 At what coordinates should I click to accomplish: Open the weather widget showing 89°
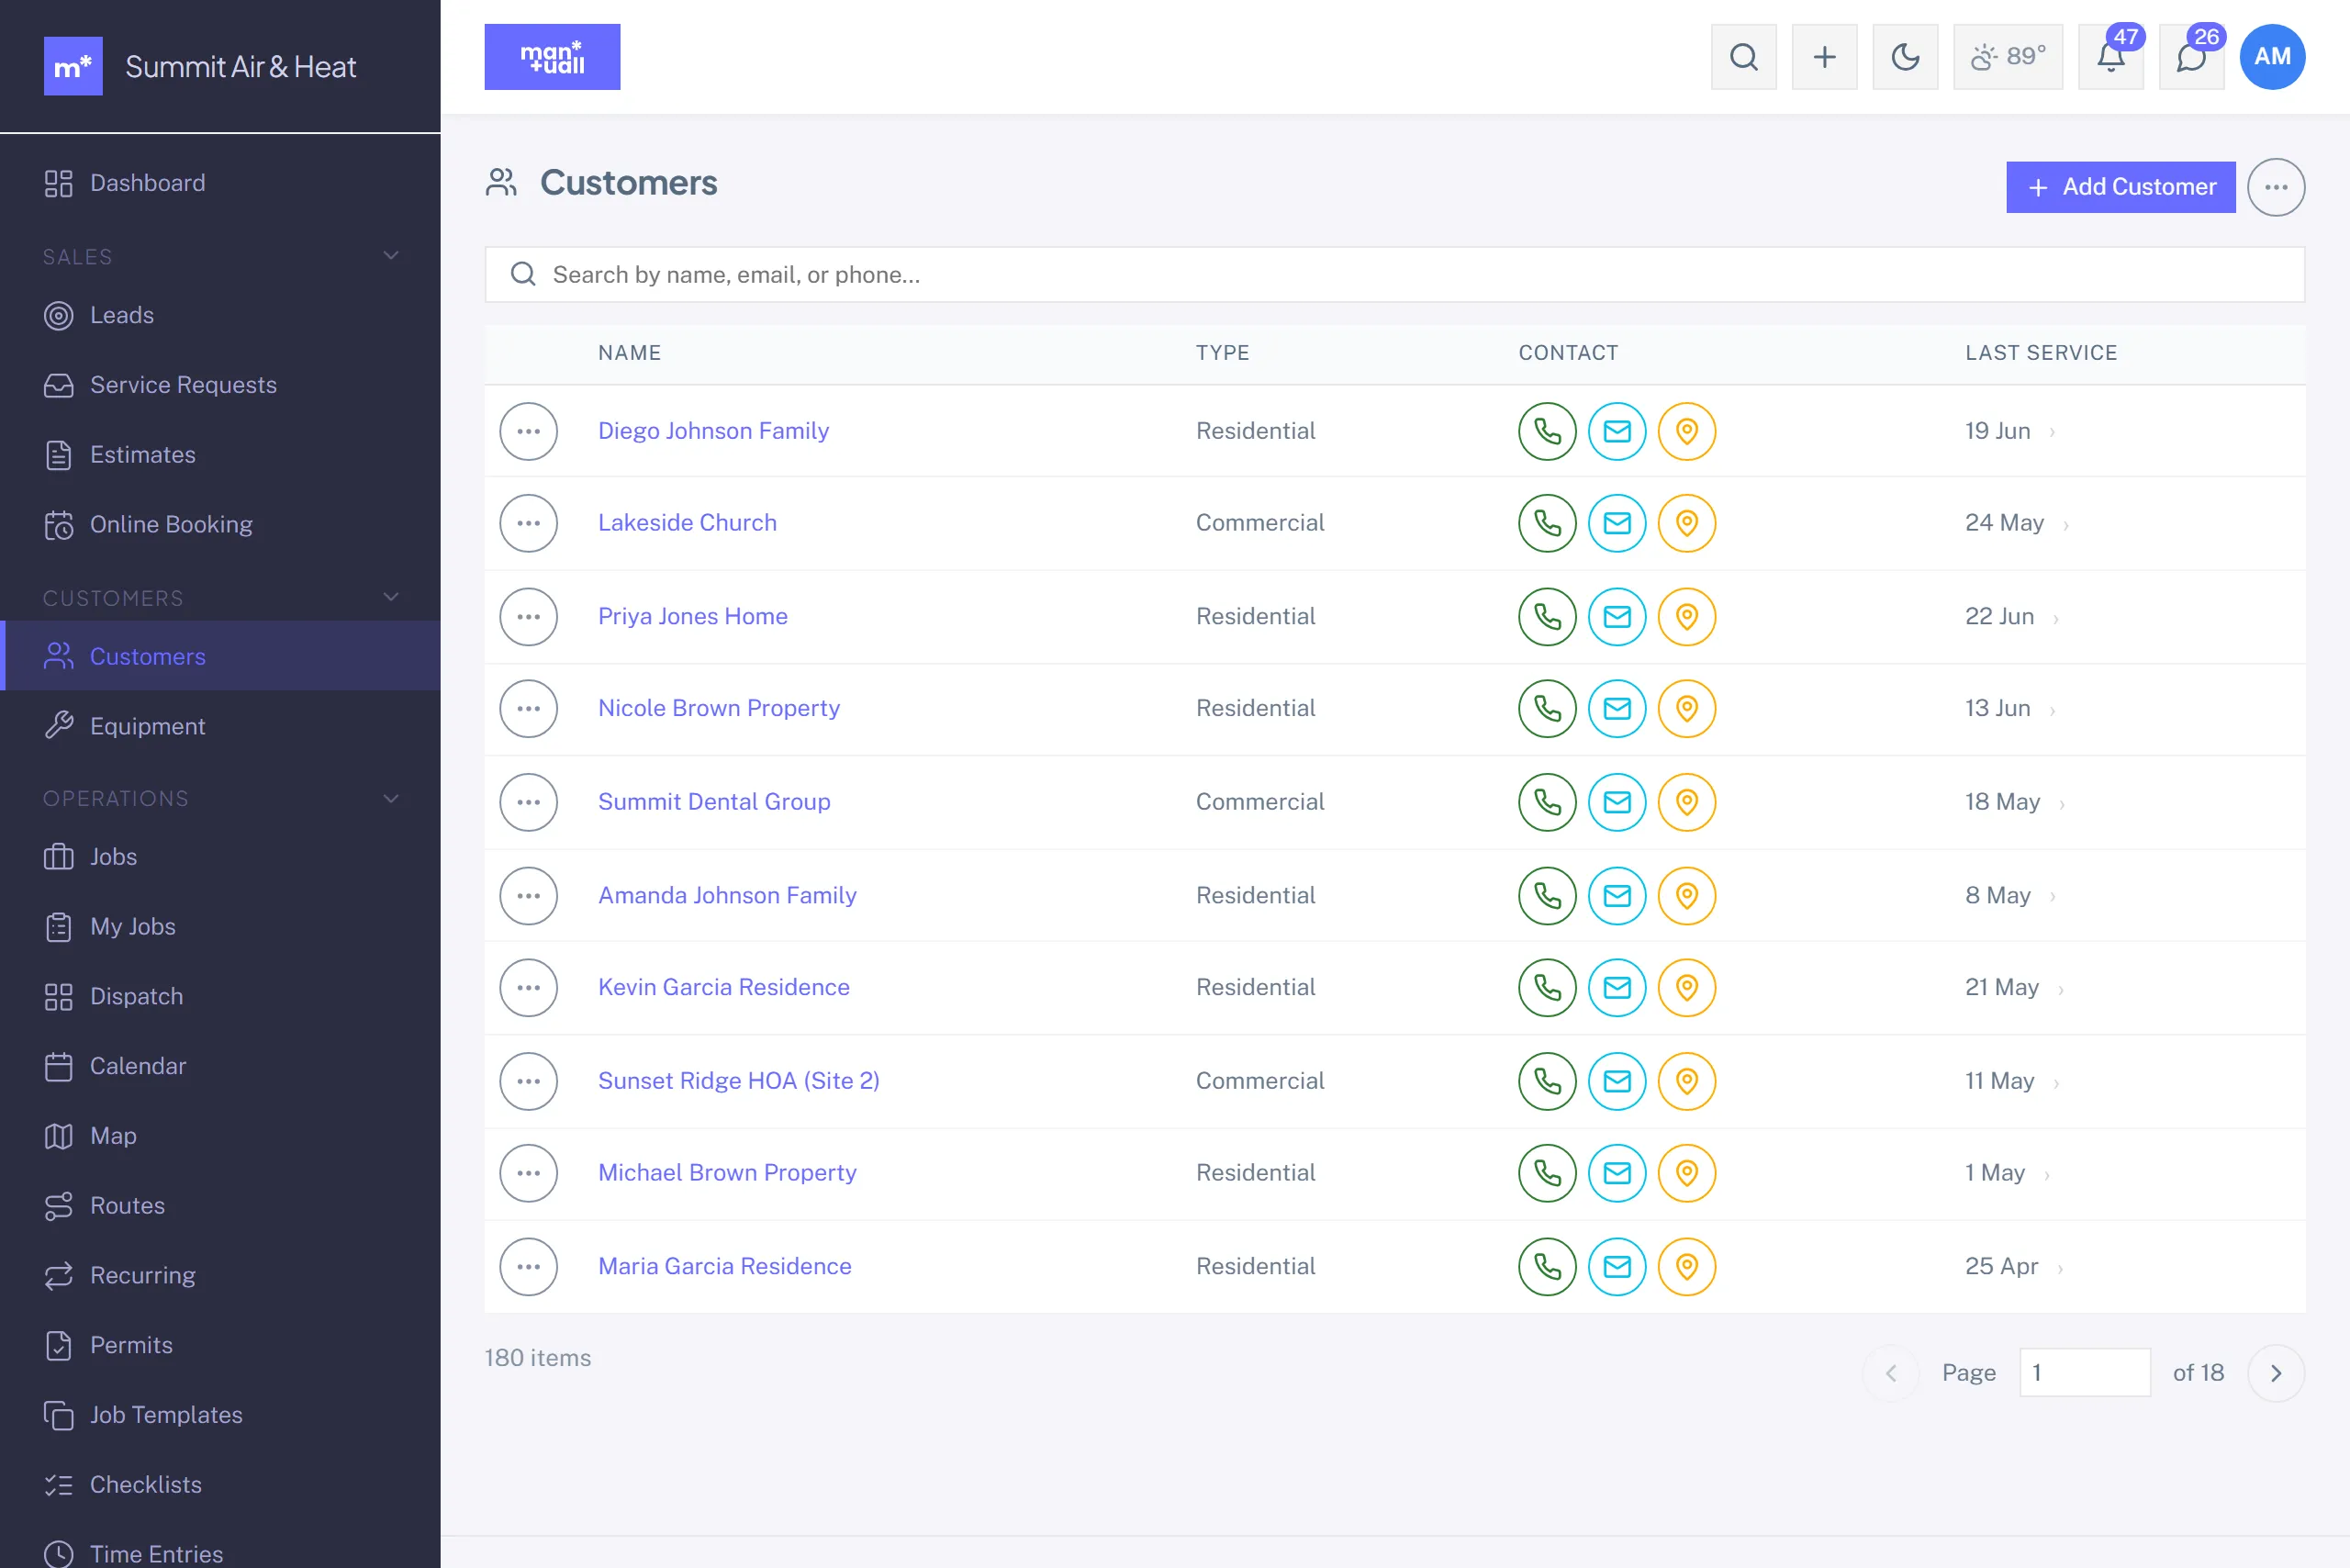(x=2008, y=57)
